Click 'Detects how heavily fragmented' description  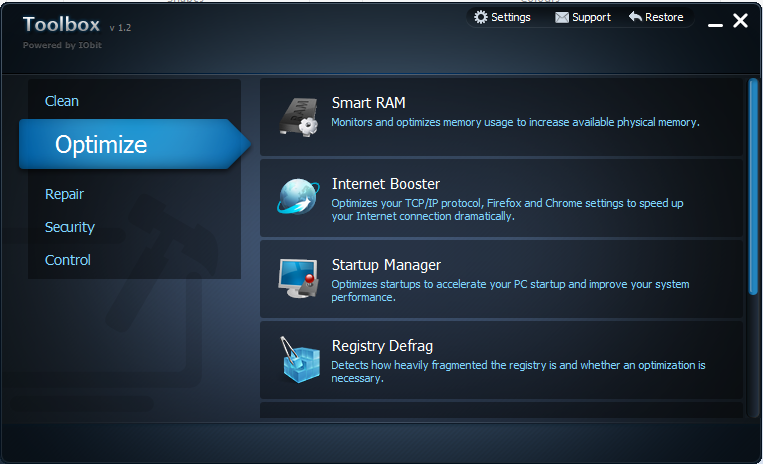518,372
